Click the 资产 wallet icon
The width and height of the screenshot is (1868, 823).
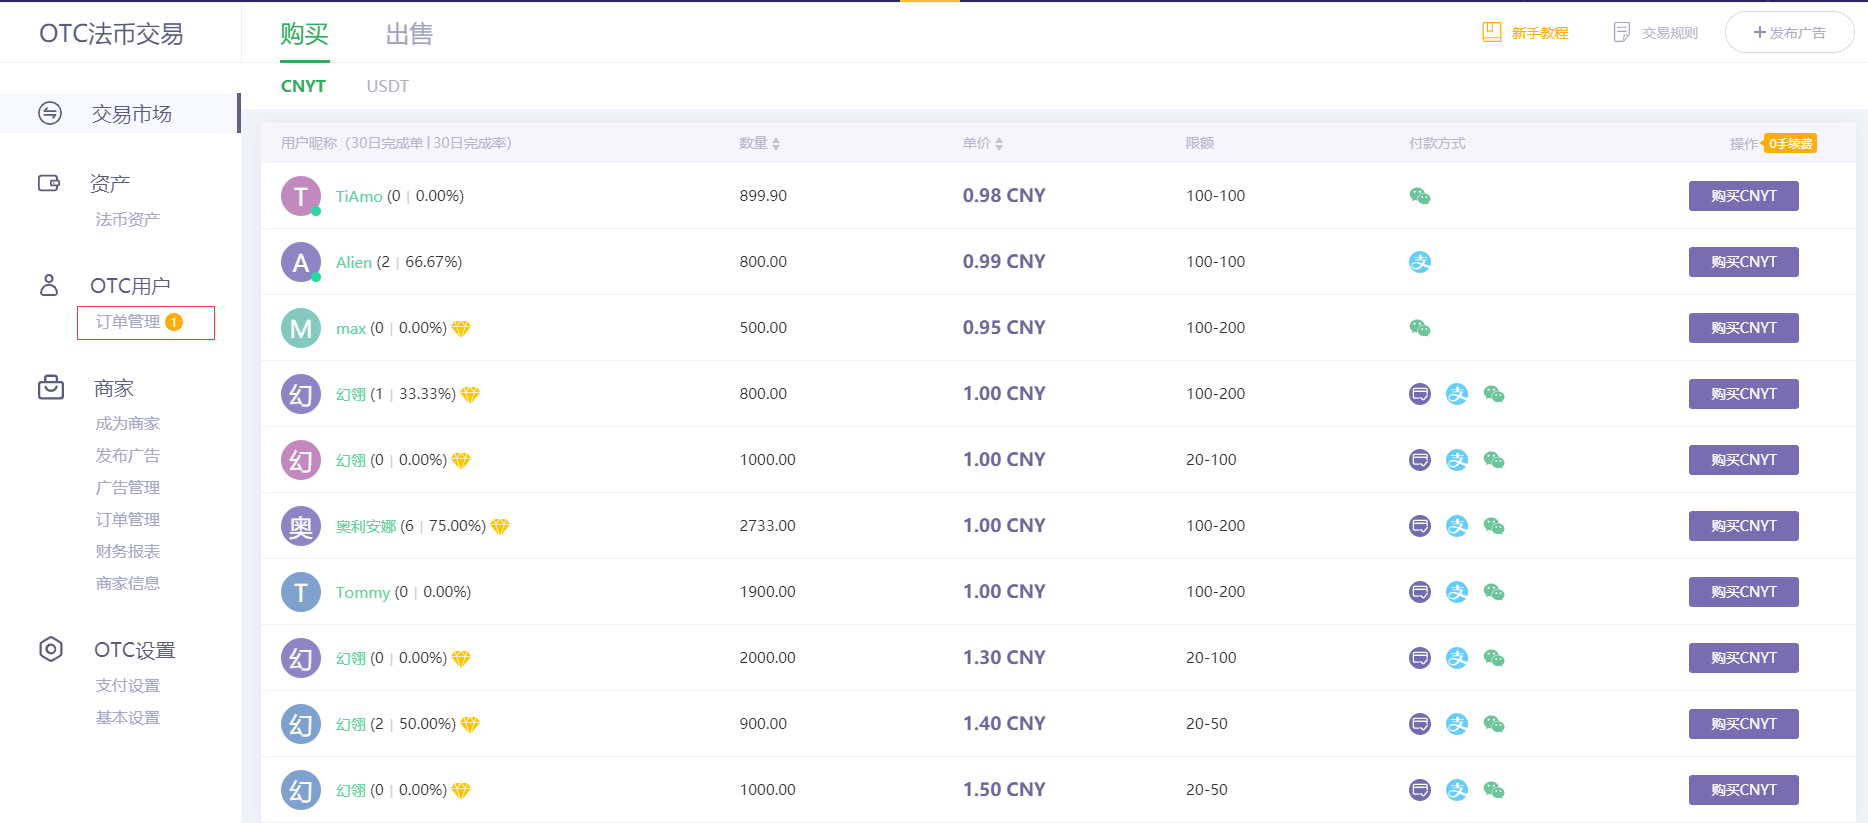pos(49,183)
